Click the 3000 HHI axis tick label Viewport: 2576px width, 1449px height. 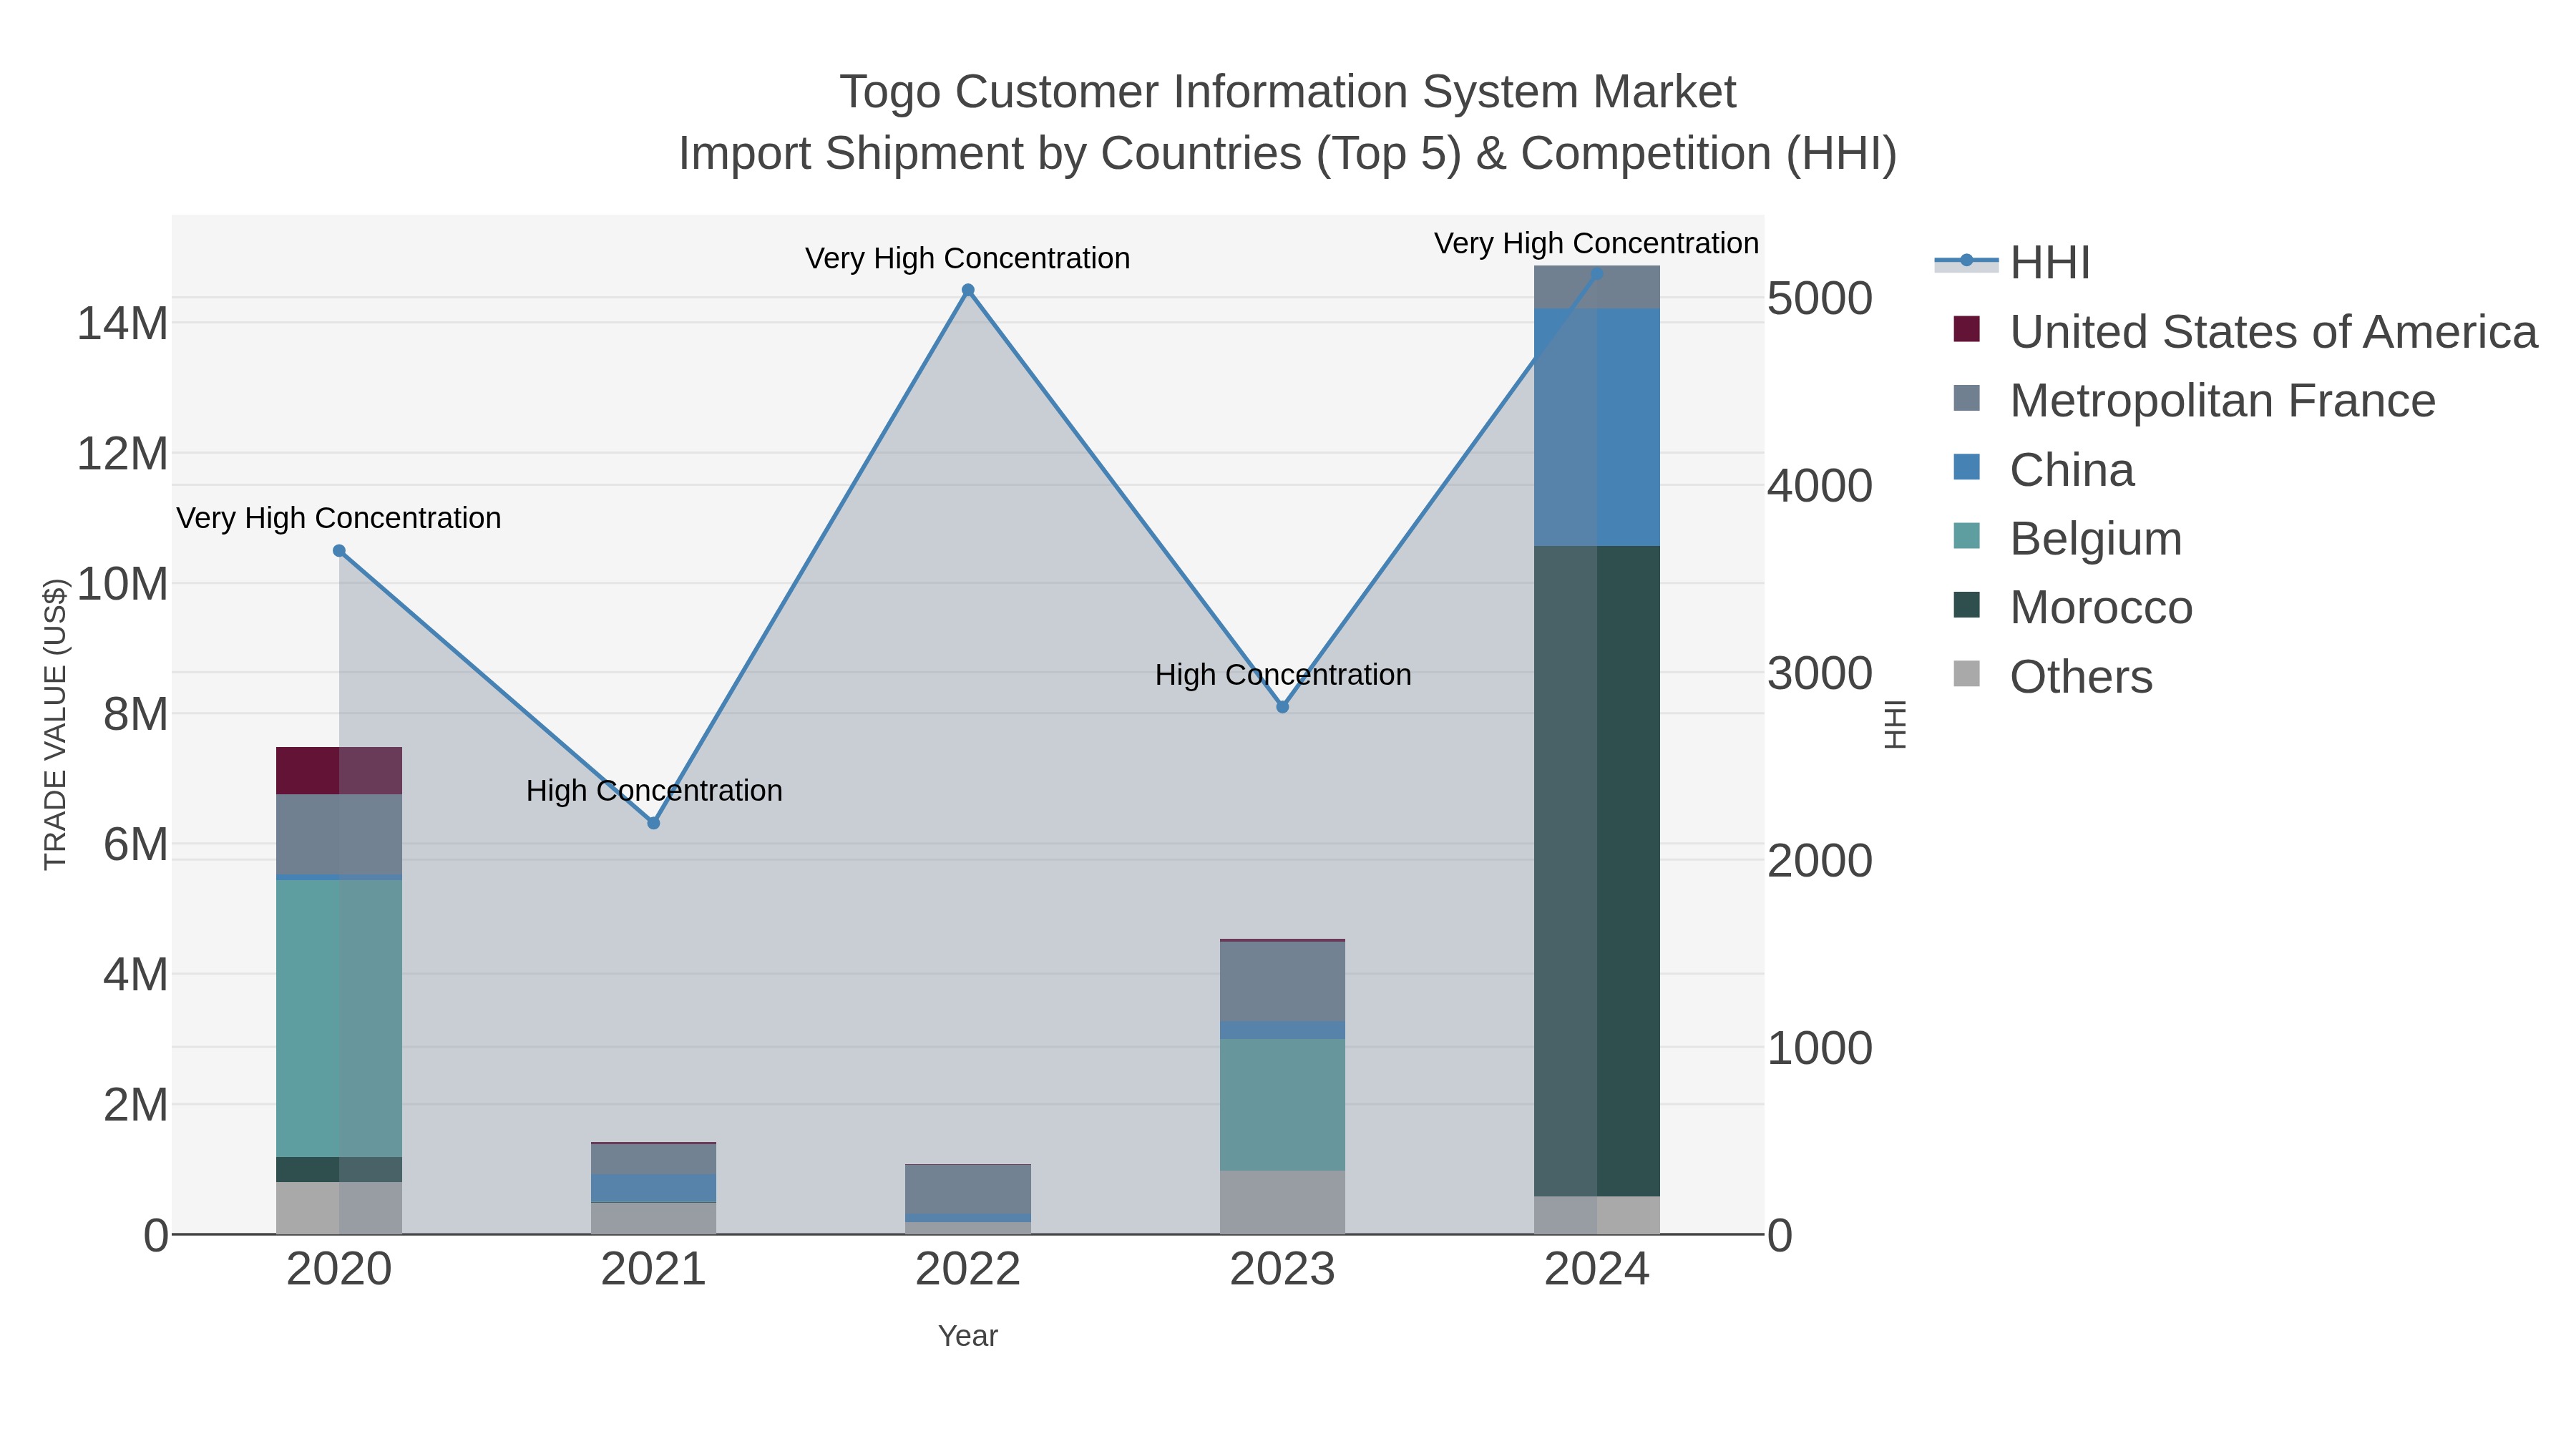pyautogui.click(x=1820, y=673)
